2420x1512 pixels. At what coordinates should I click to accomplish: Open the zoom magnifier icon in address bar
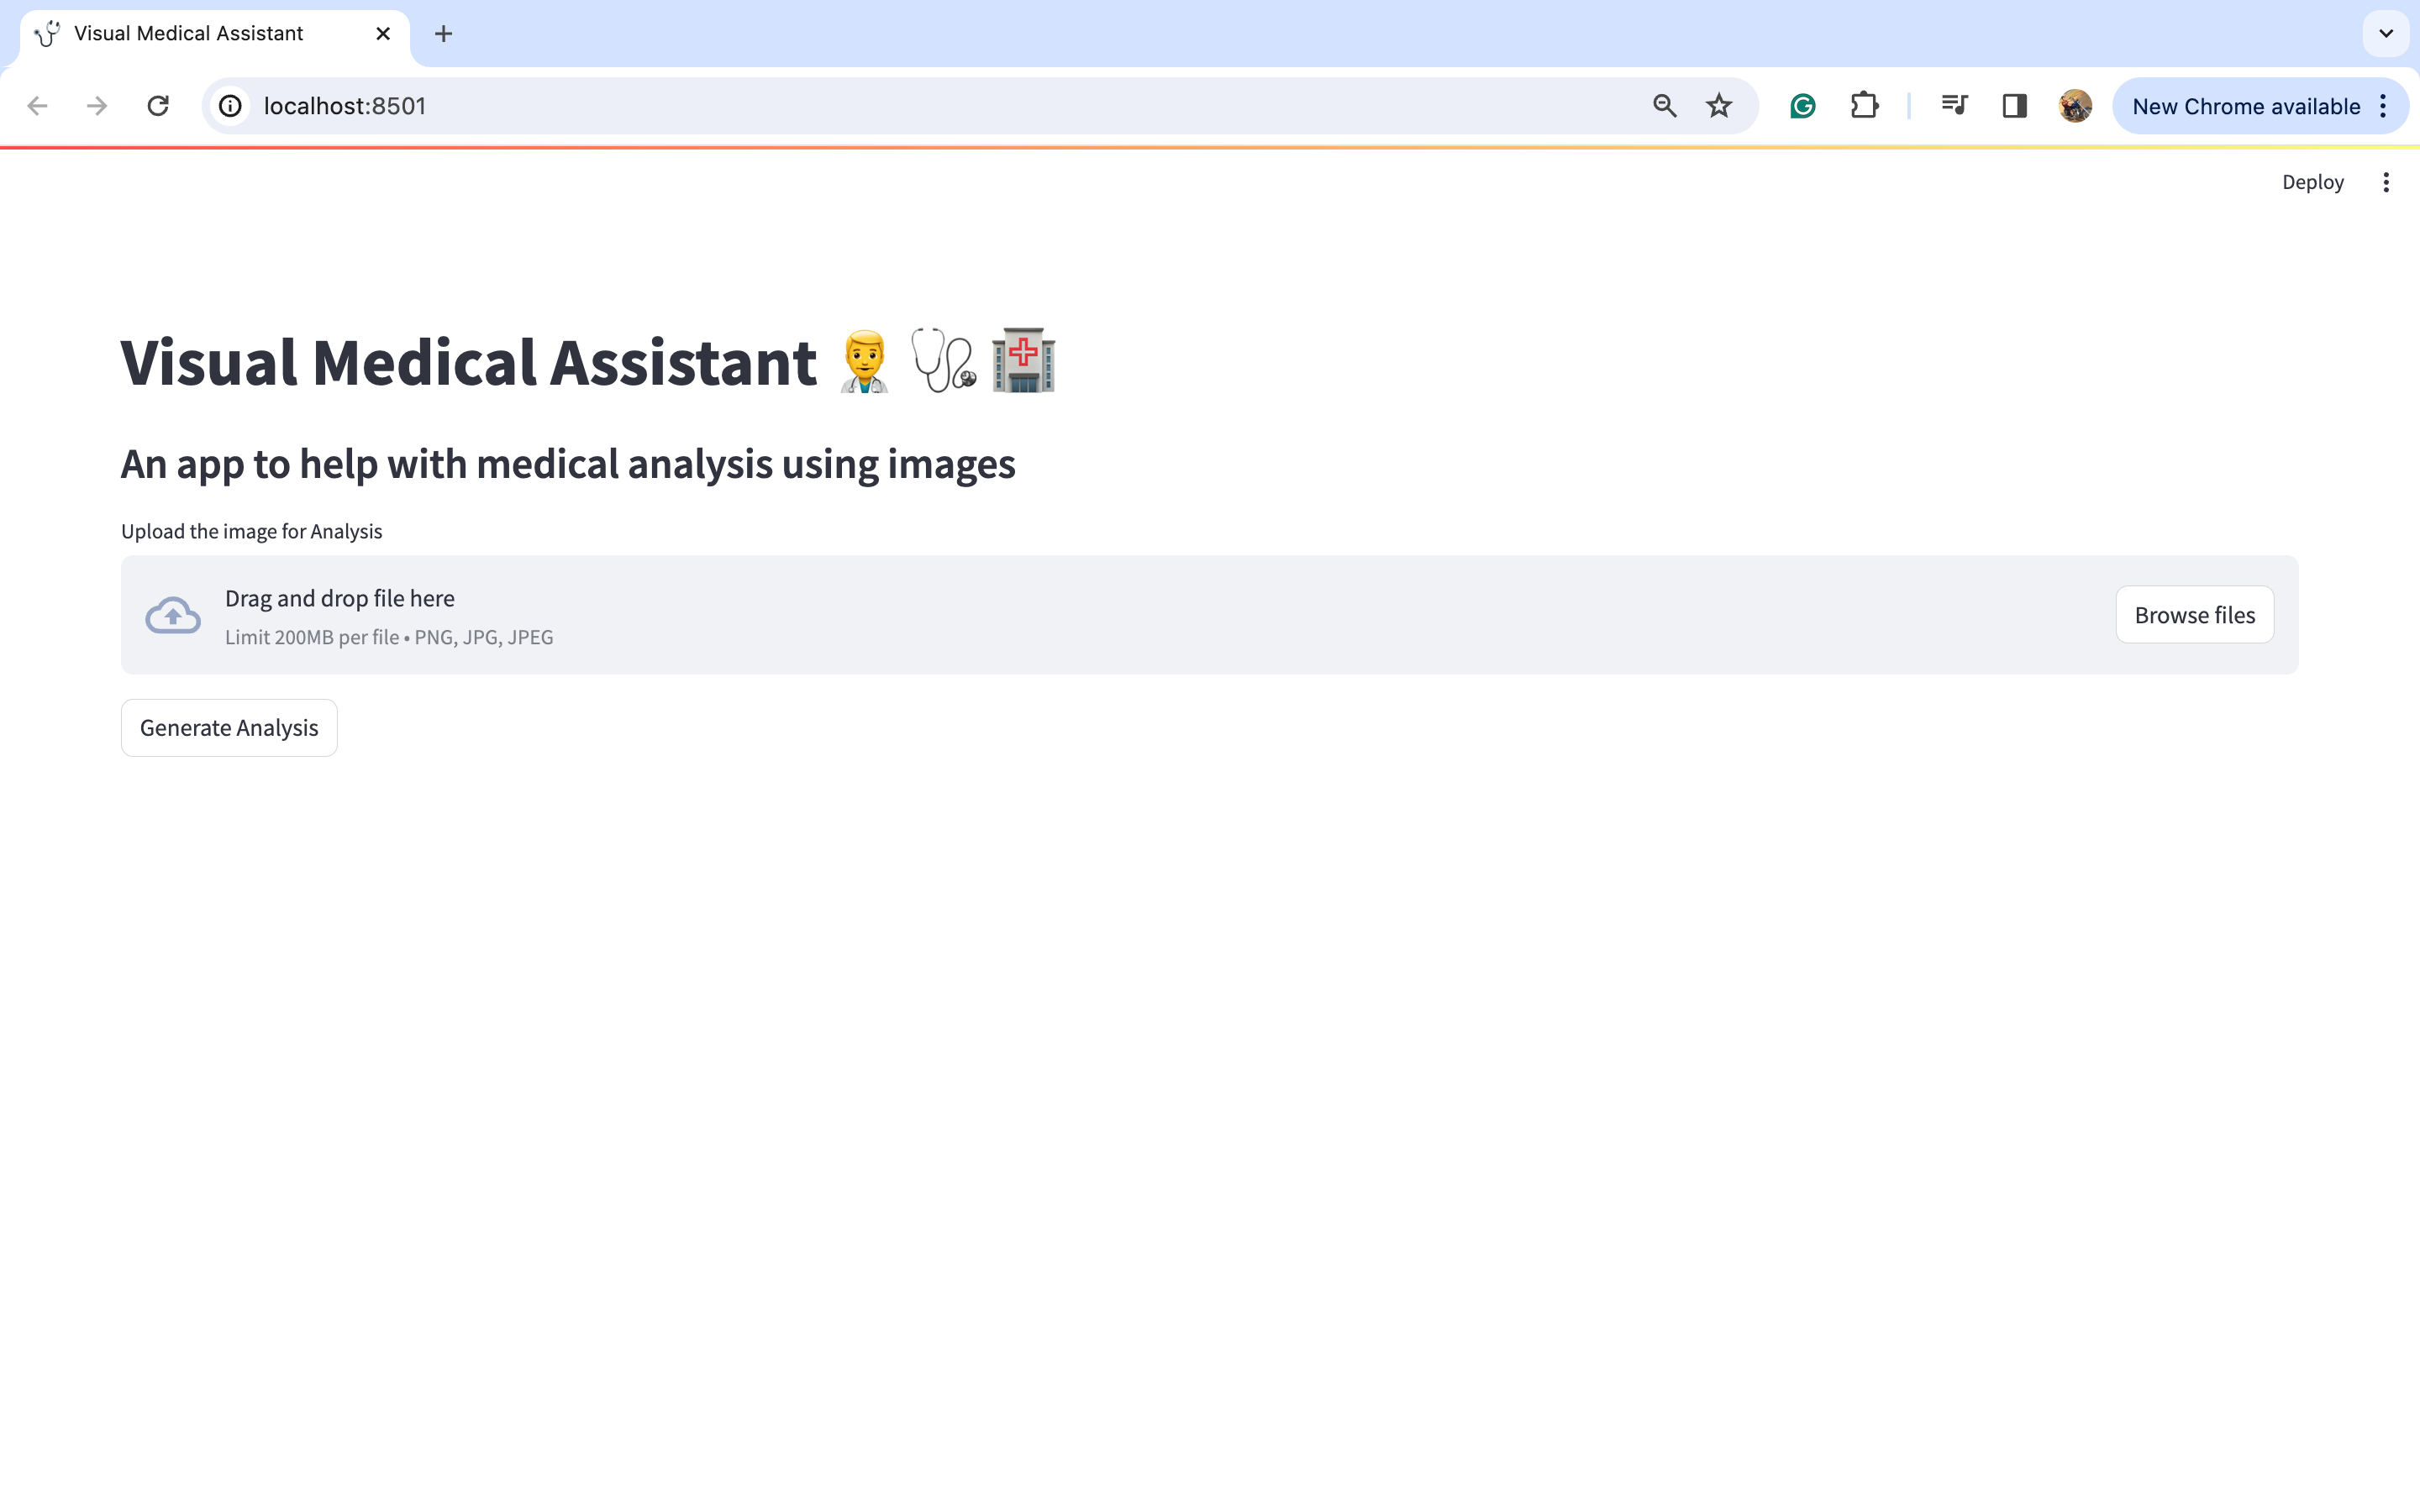[x=1664, y=106]
